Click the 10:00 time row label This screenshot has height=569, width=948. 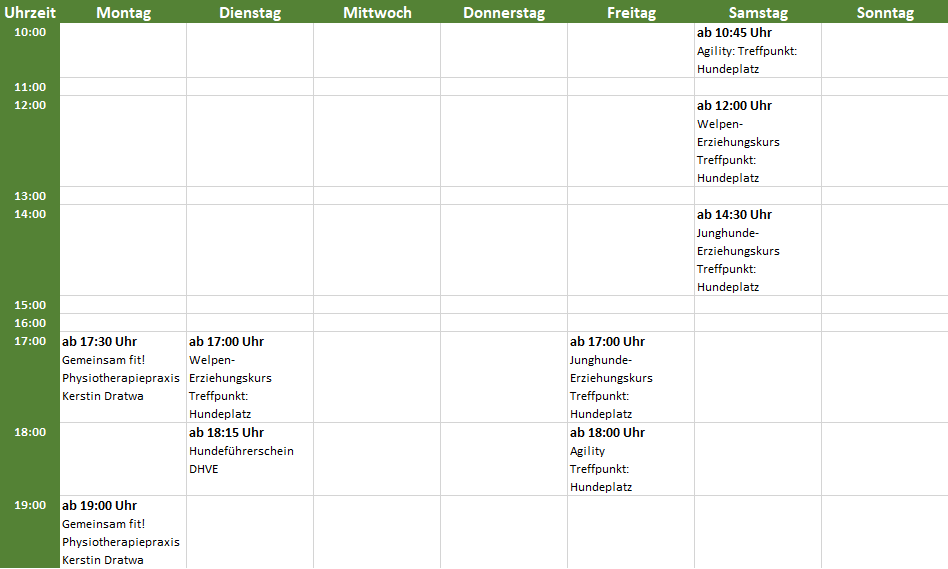(x=30, y=32)
